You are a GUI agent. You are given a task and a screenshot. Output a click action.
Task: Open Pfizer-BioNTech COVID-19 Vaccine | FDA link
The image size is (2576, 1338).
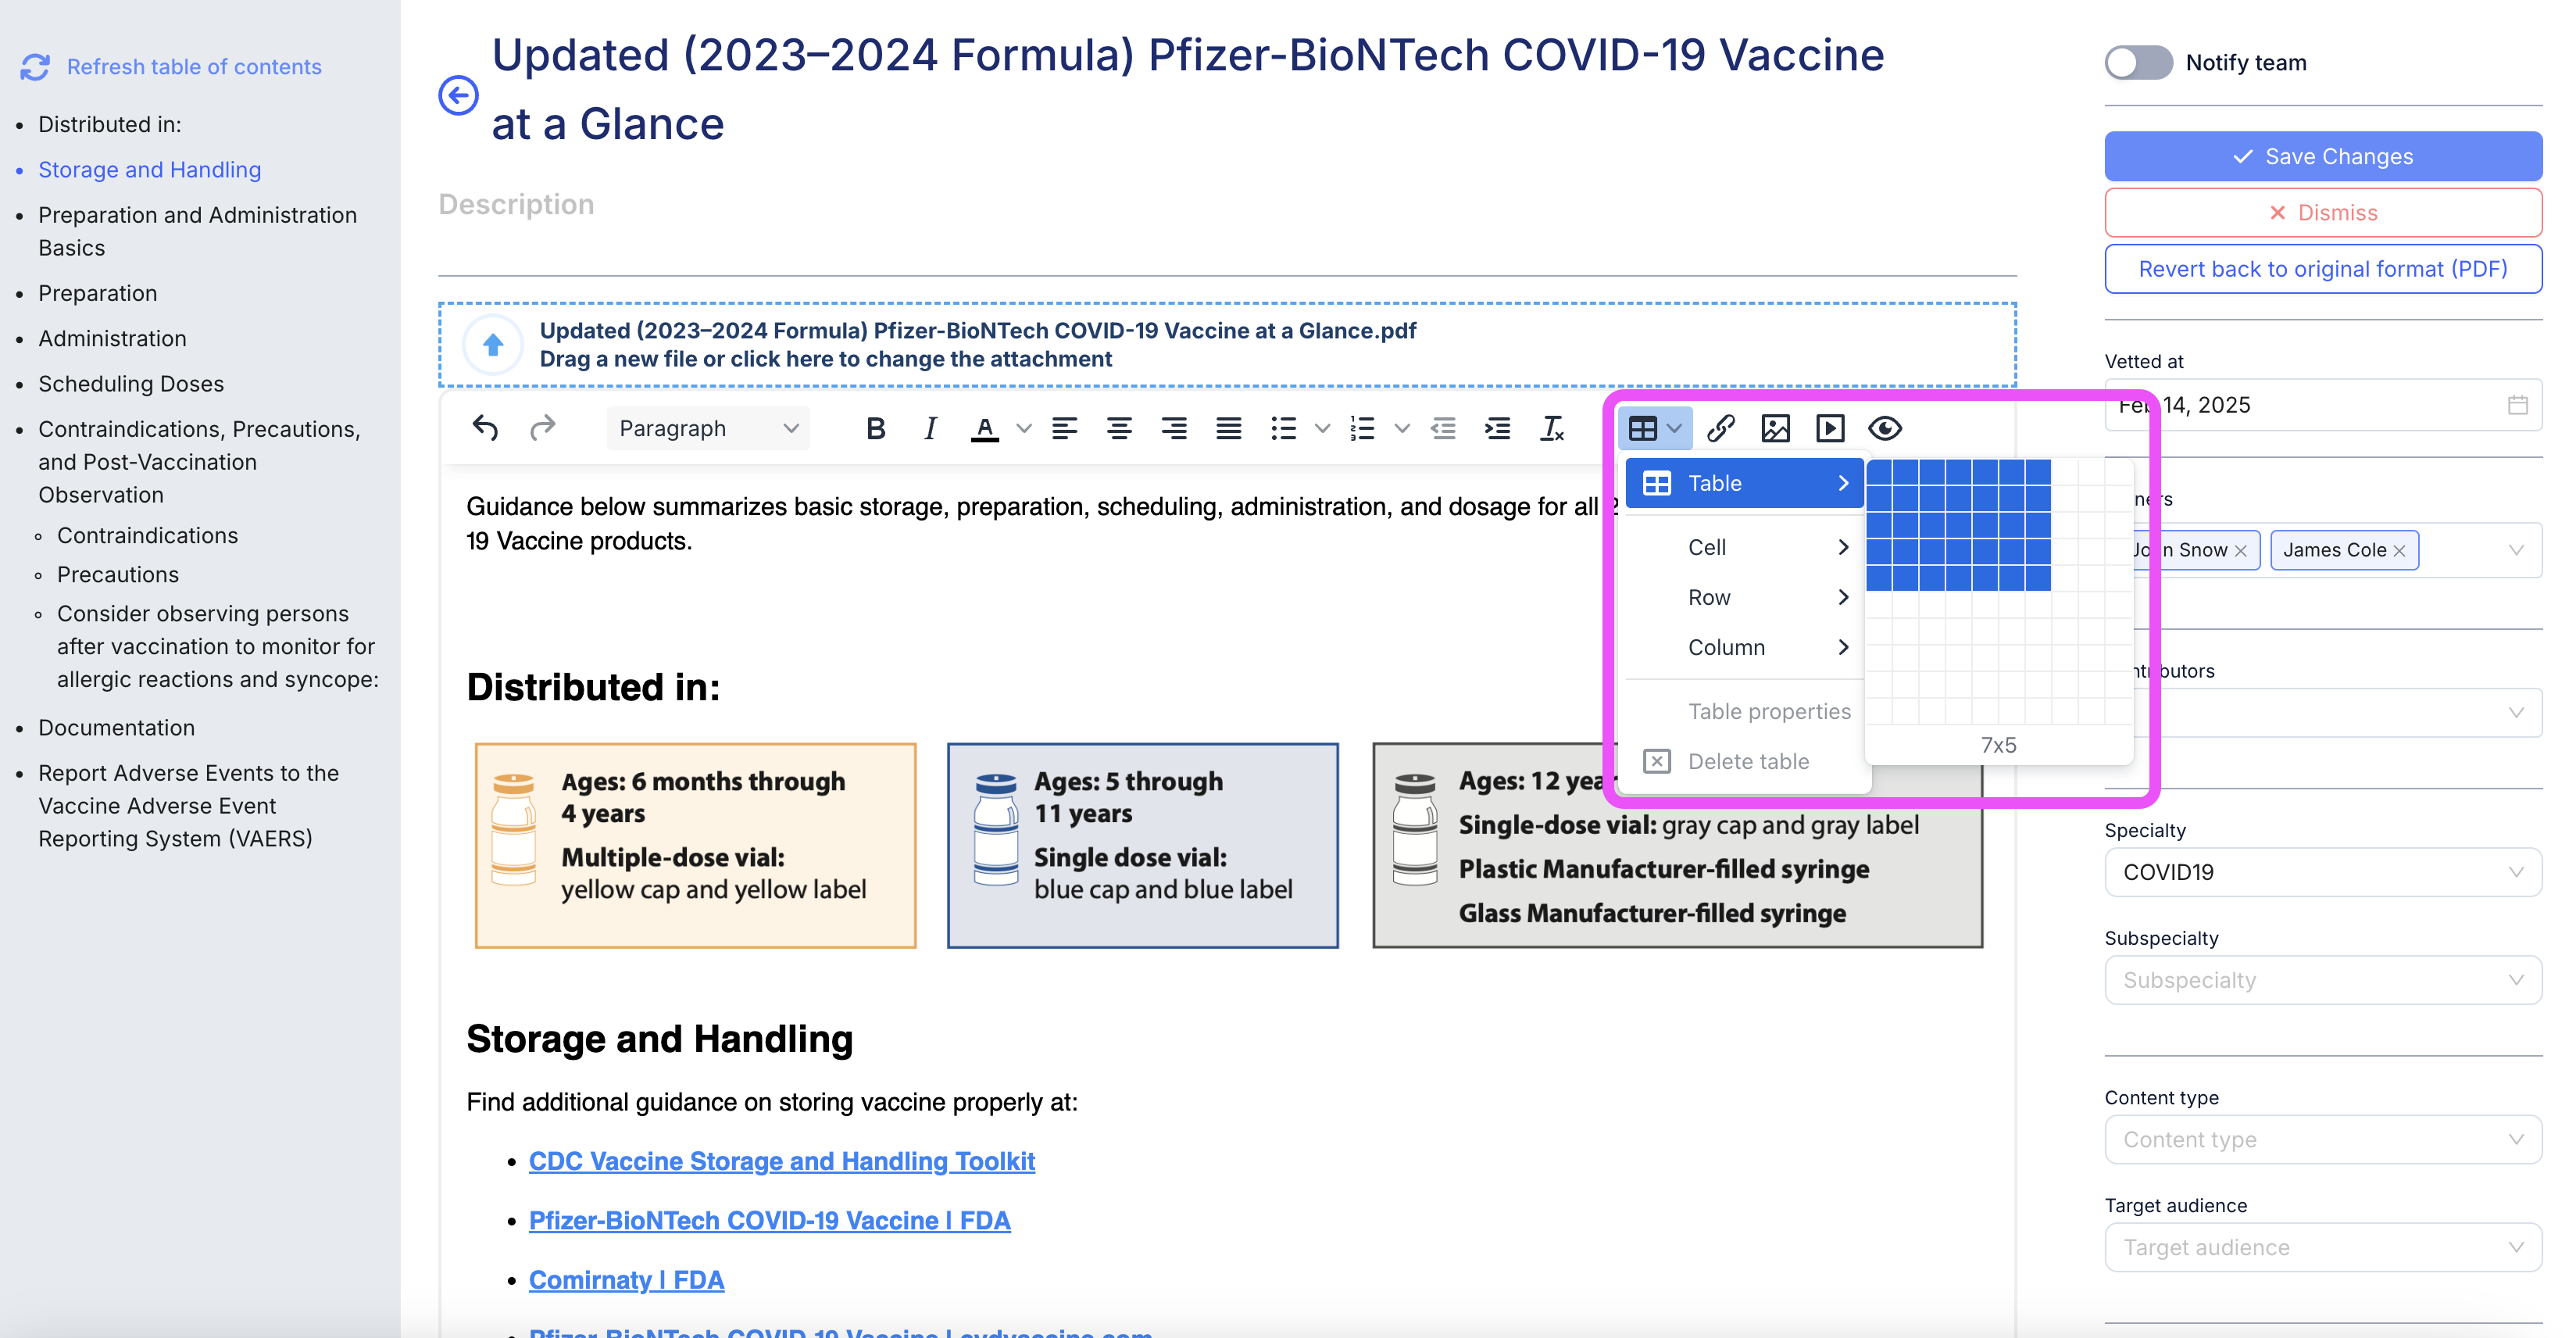point(769,1220)
